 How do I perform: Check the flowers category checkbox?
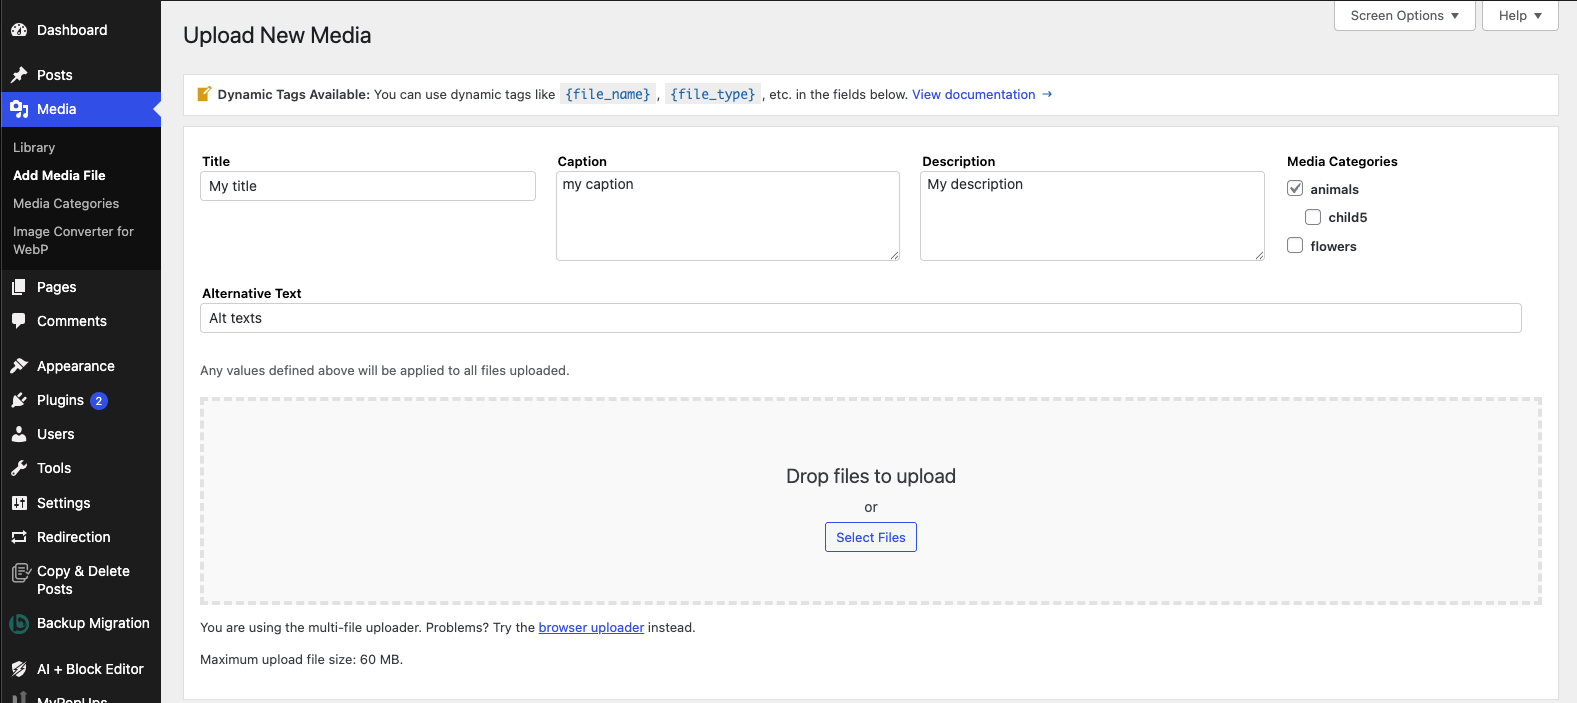(x=1295, y=245)
